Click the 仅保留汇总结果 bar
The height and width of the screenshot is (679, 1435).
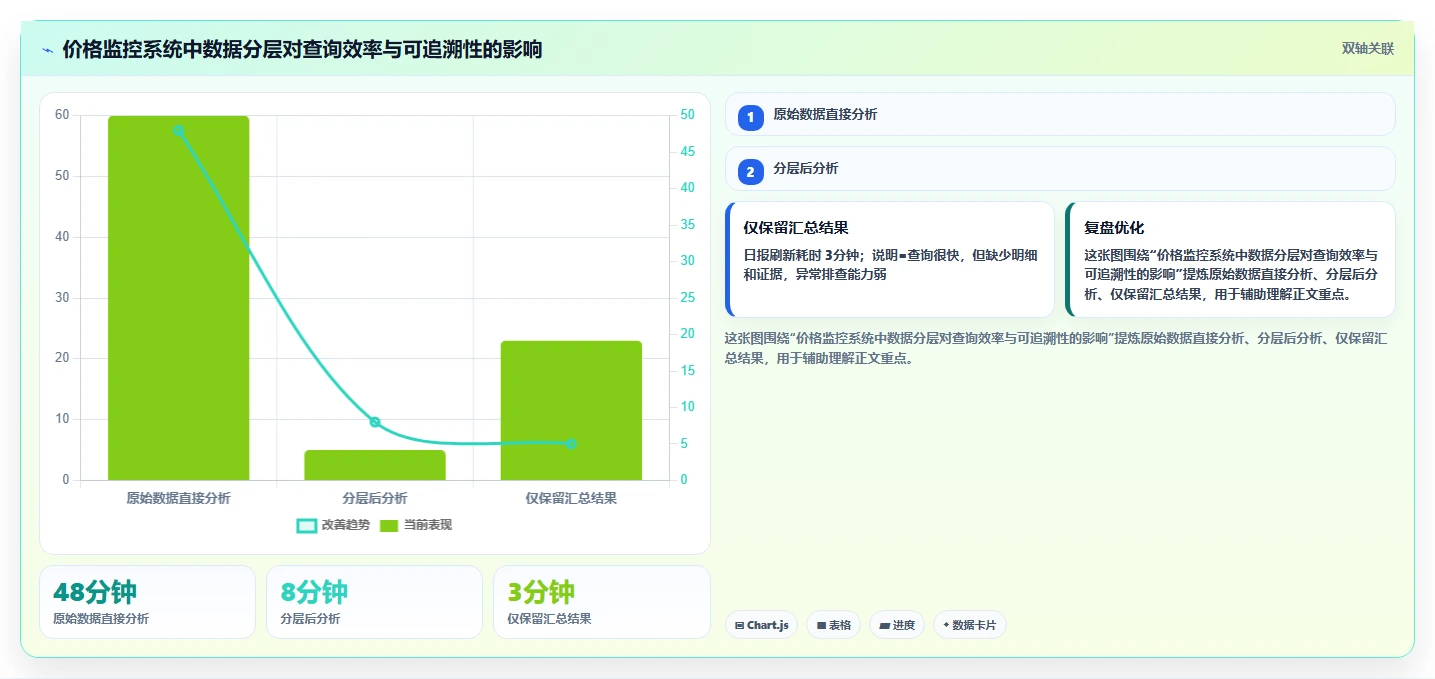571,410
